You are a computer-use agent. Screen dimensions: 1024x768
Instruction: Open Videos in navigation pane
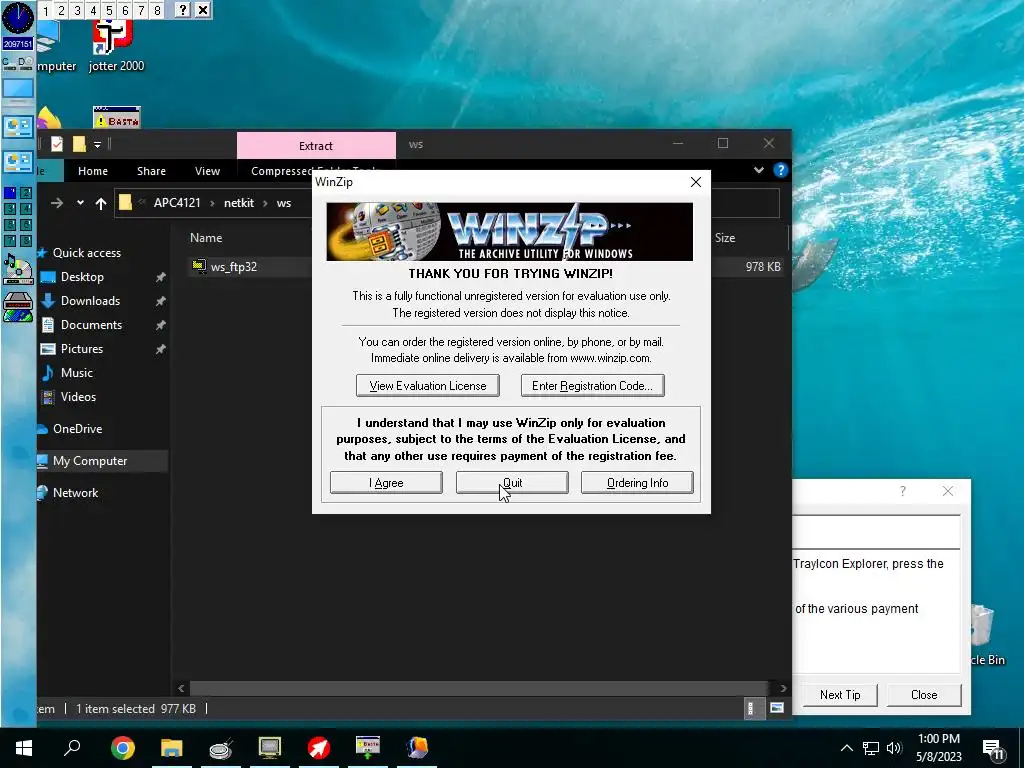tap(78, 397)
